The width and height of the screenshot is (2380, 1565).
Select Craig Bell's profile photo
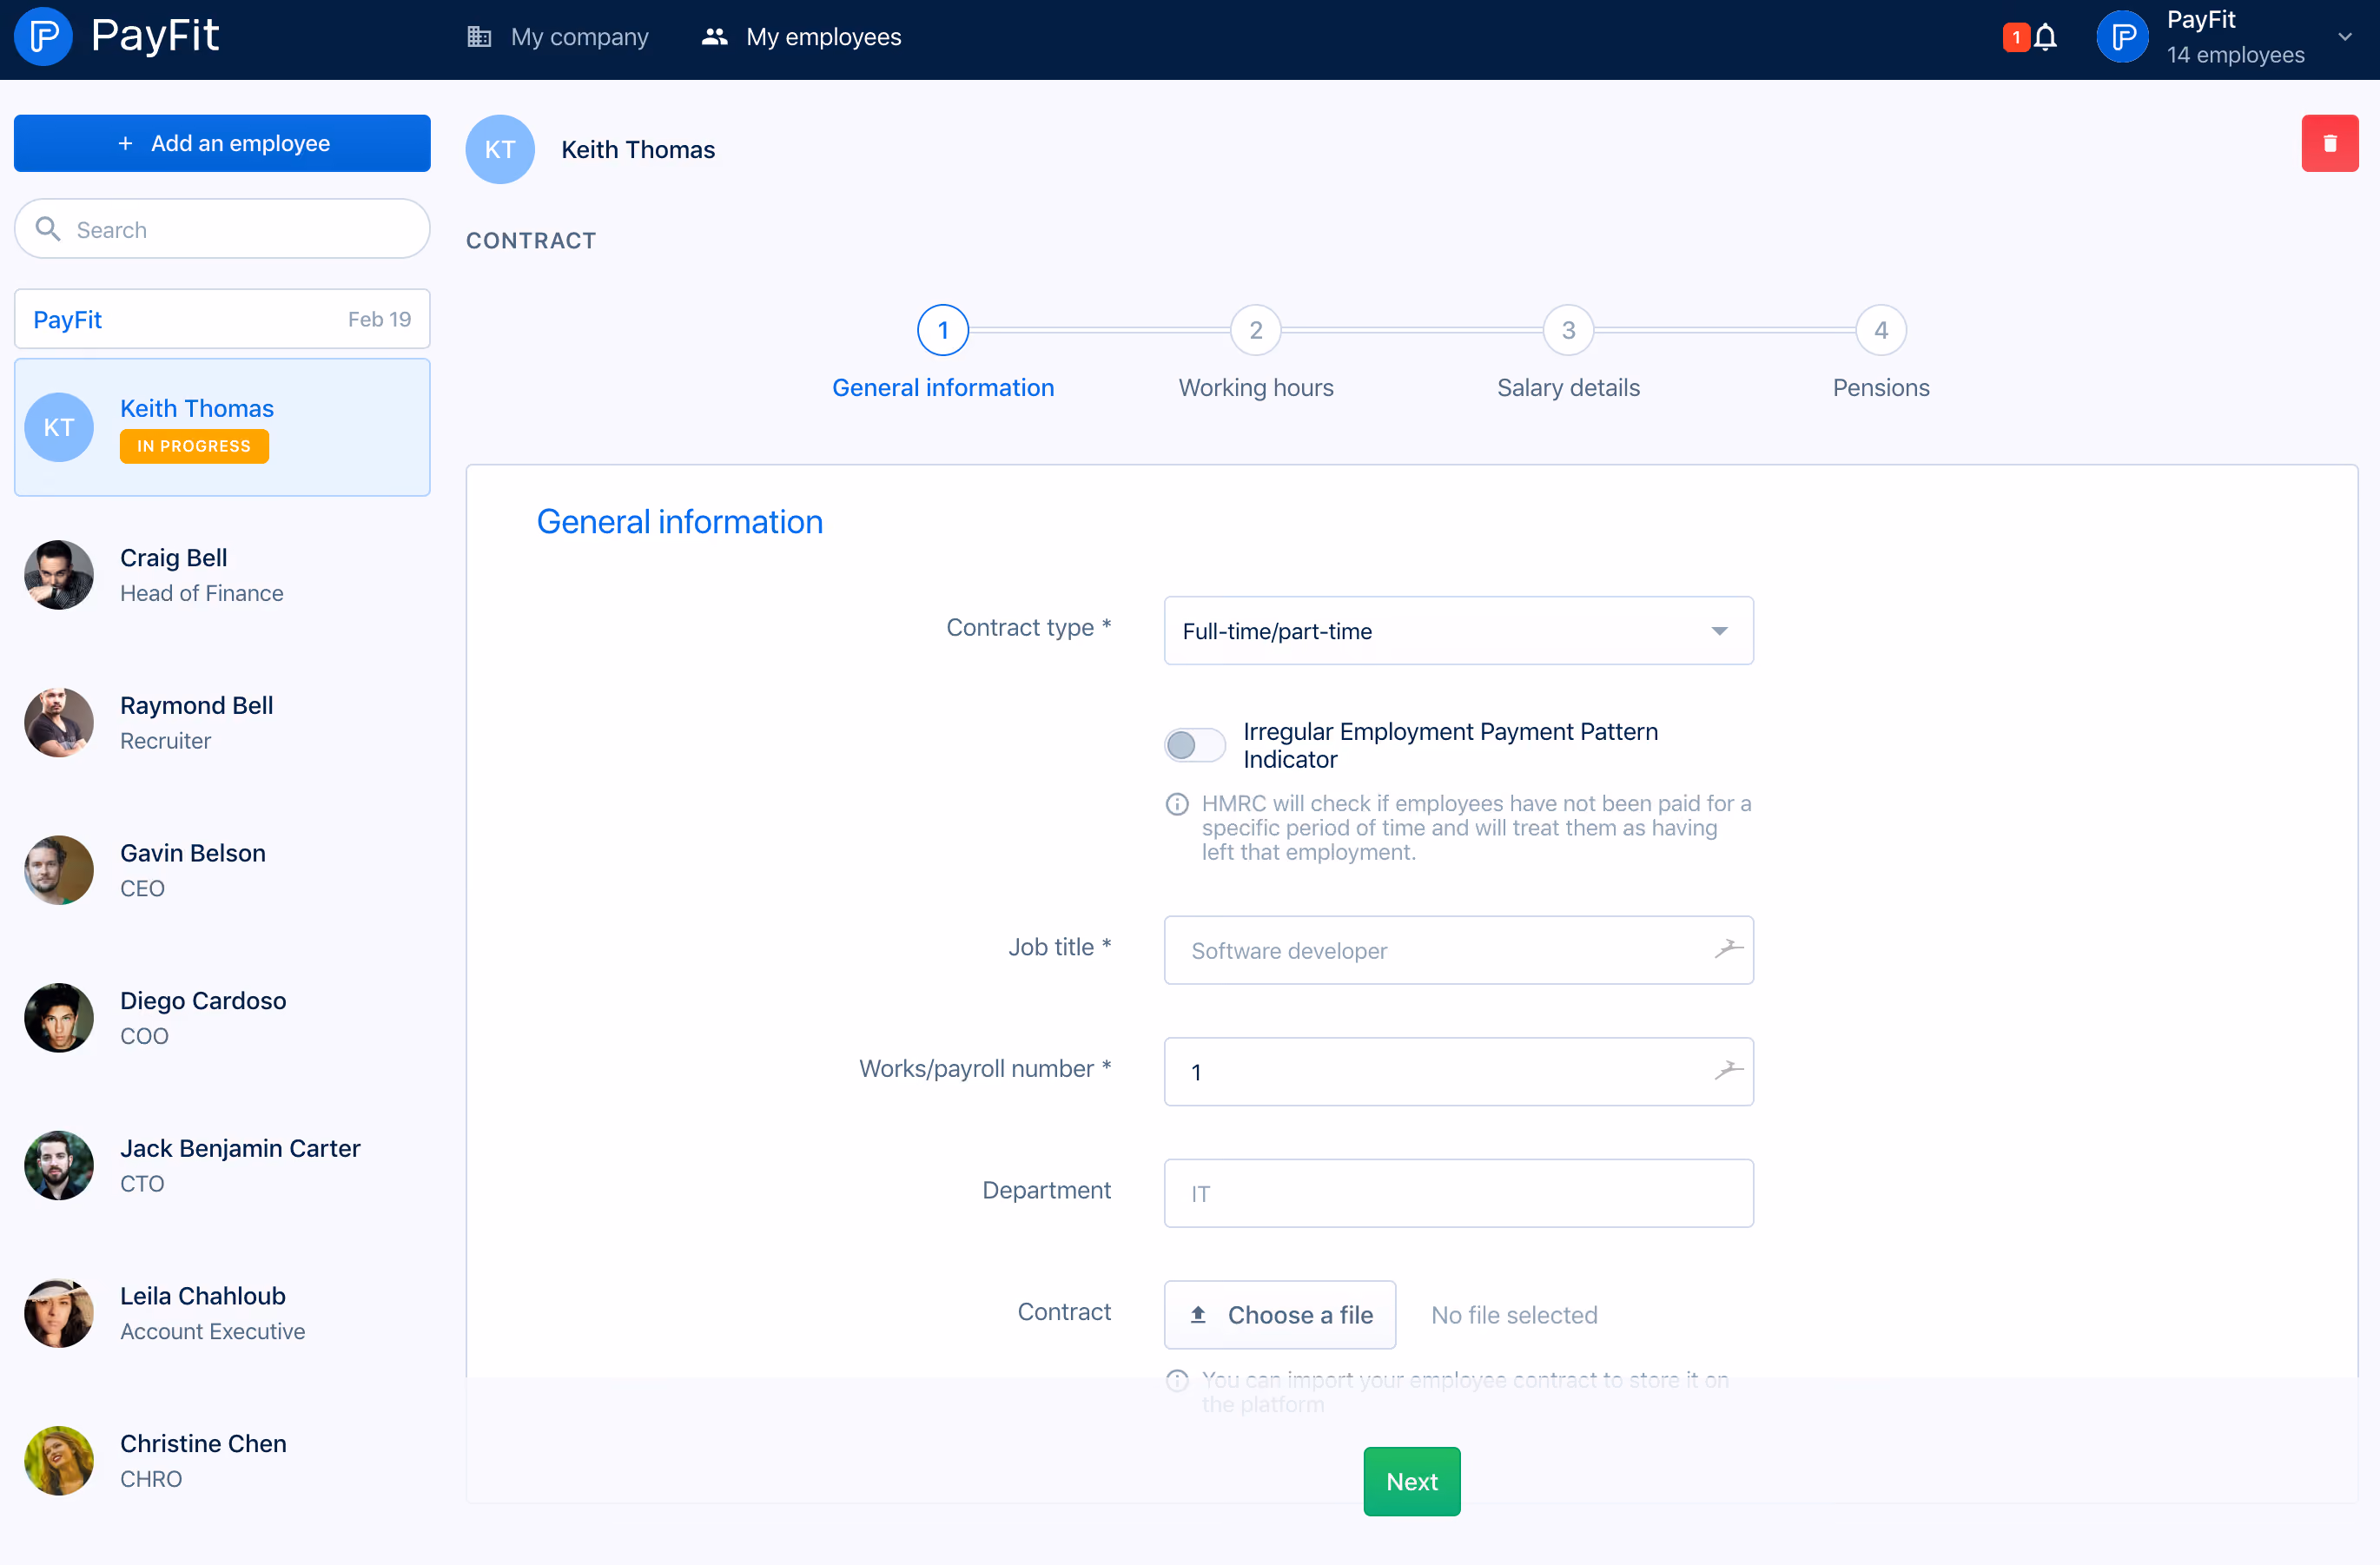(x=59, y=575)
